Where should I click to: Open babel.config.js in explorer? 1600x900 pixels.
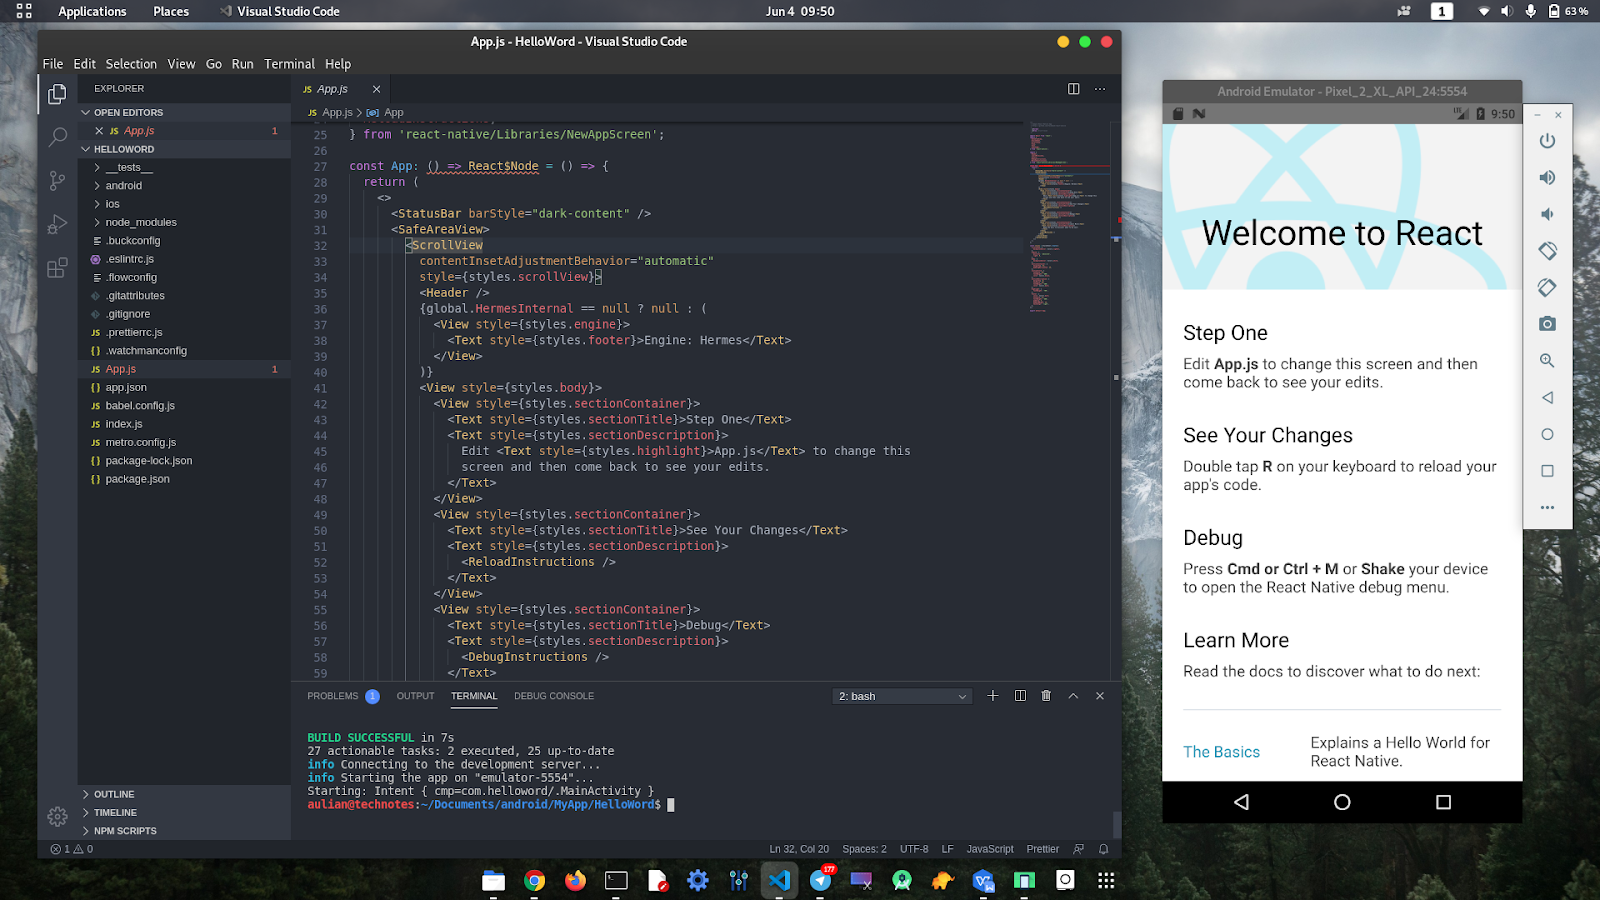[185, 406]
